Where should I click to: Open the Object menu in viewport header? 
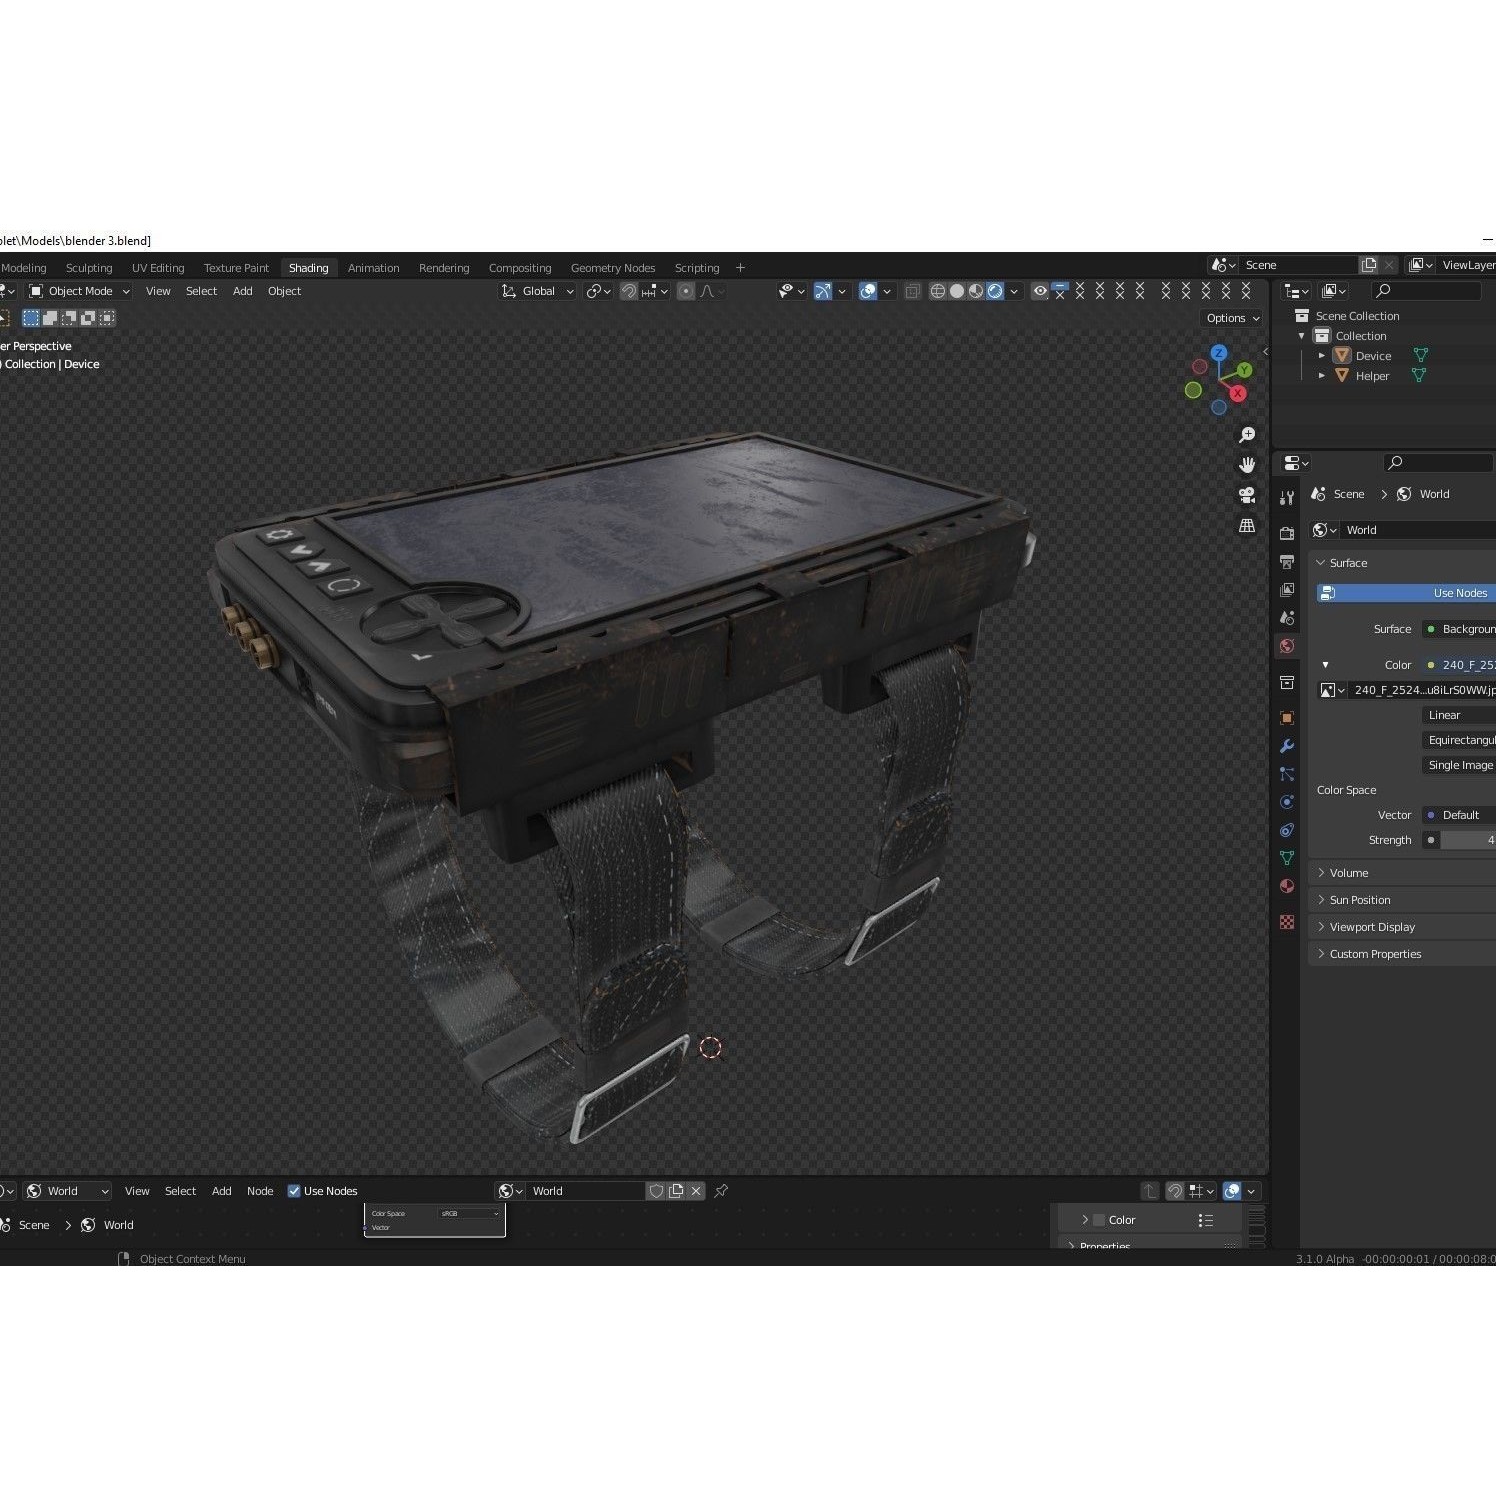(284, 291)
